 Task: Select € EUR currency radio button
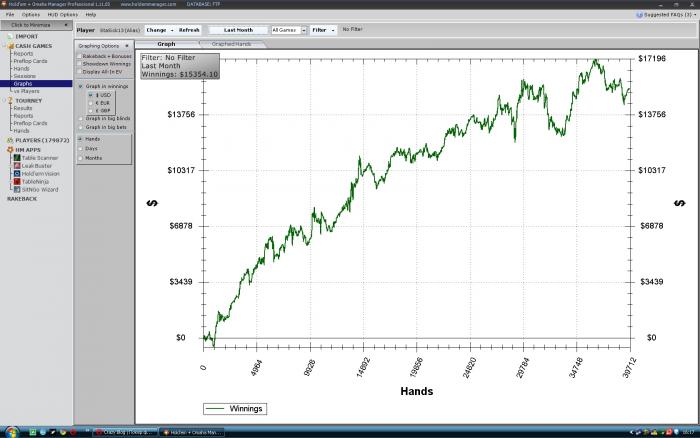coord(91,103)
